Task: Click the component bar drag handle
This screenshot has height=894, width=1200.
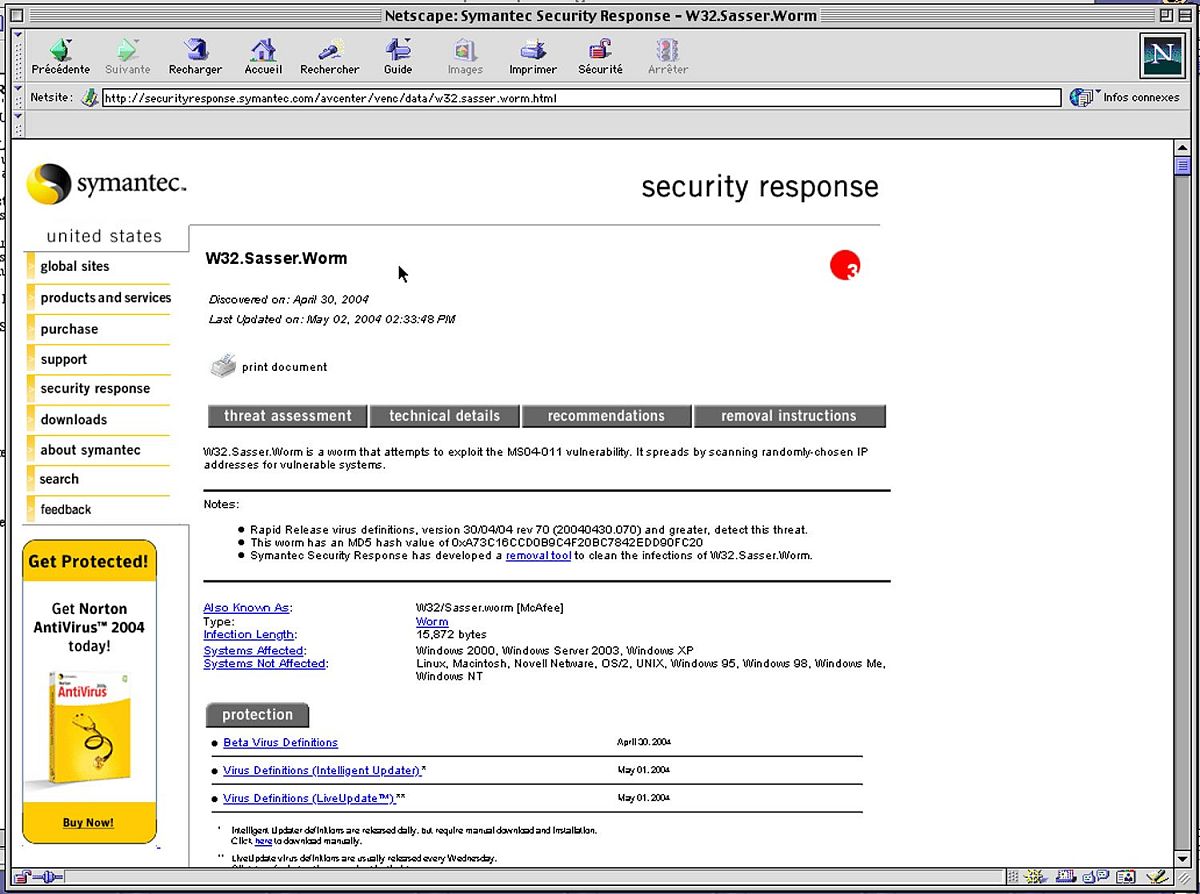Action: 1014,877
